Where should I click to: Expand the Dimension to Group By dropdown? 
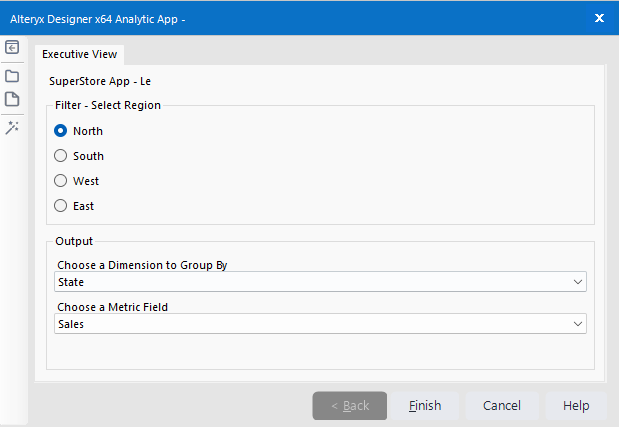[320, 282]
